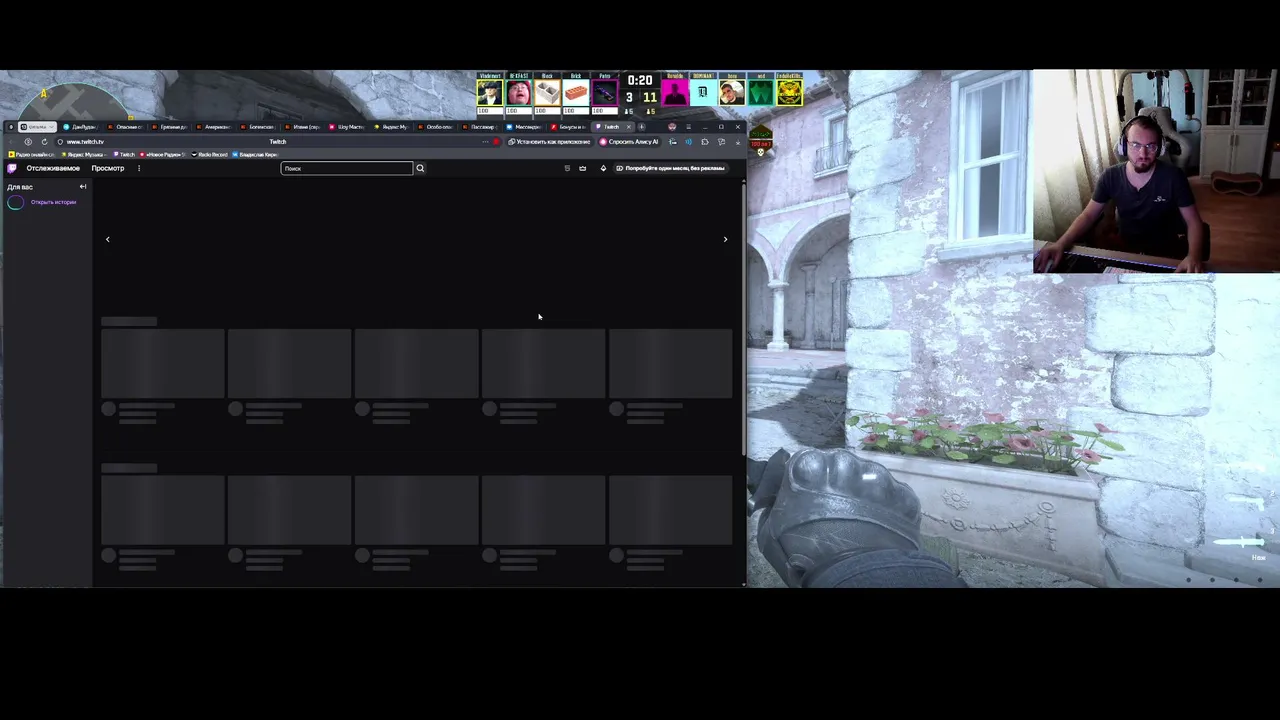
Task: Close the active Twitch browser tab
Action: pos(628,127)
